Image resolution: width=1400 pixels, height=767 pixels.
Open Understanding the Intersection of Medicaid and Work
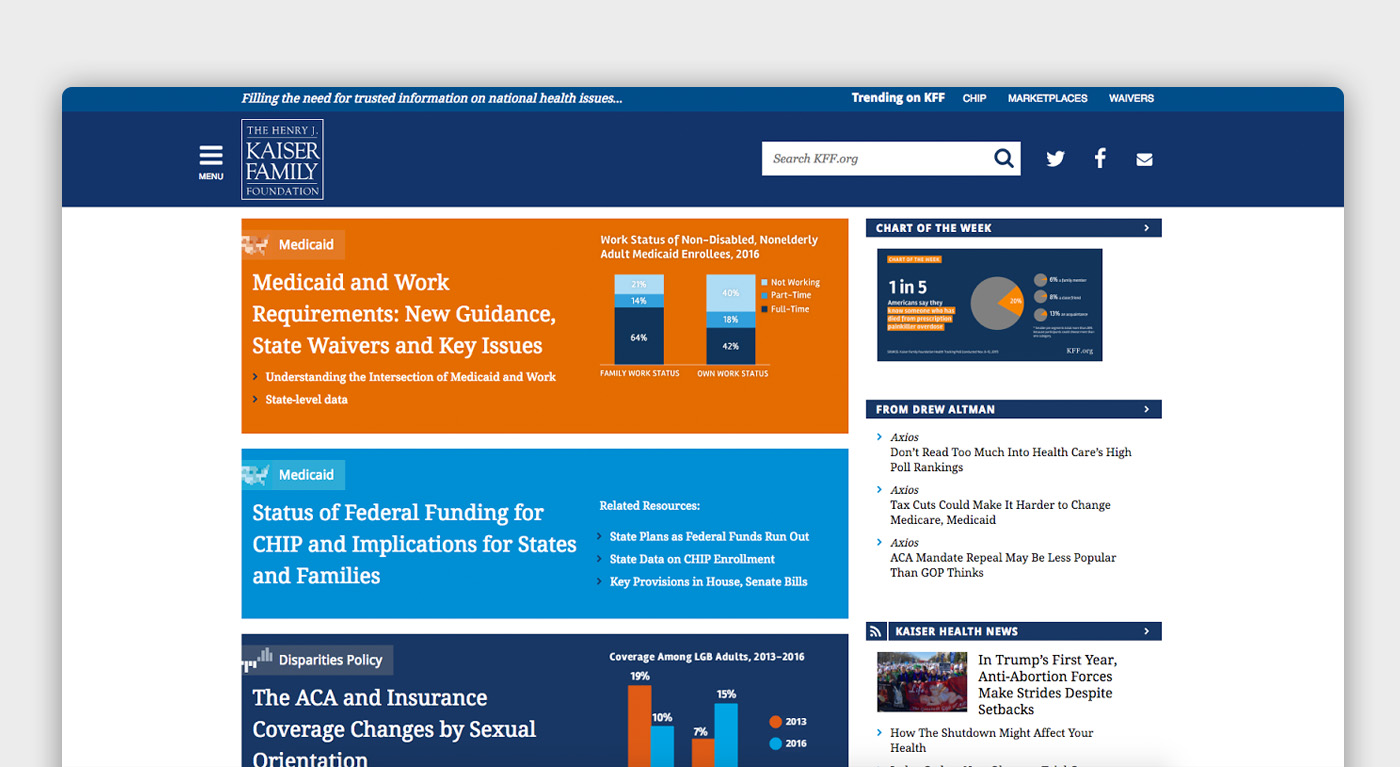[411, 377]
